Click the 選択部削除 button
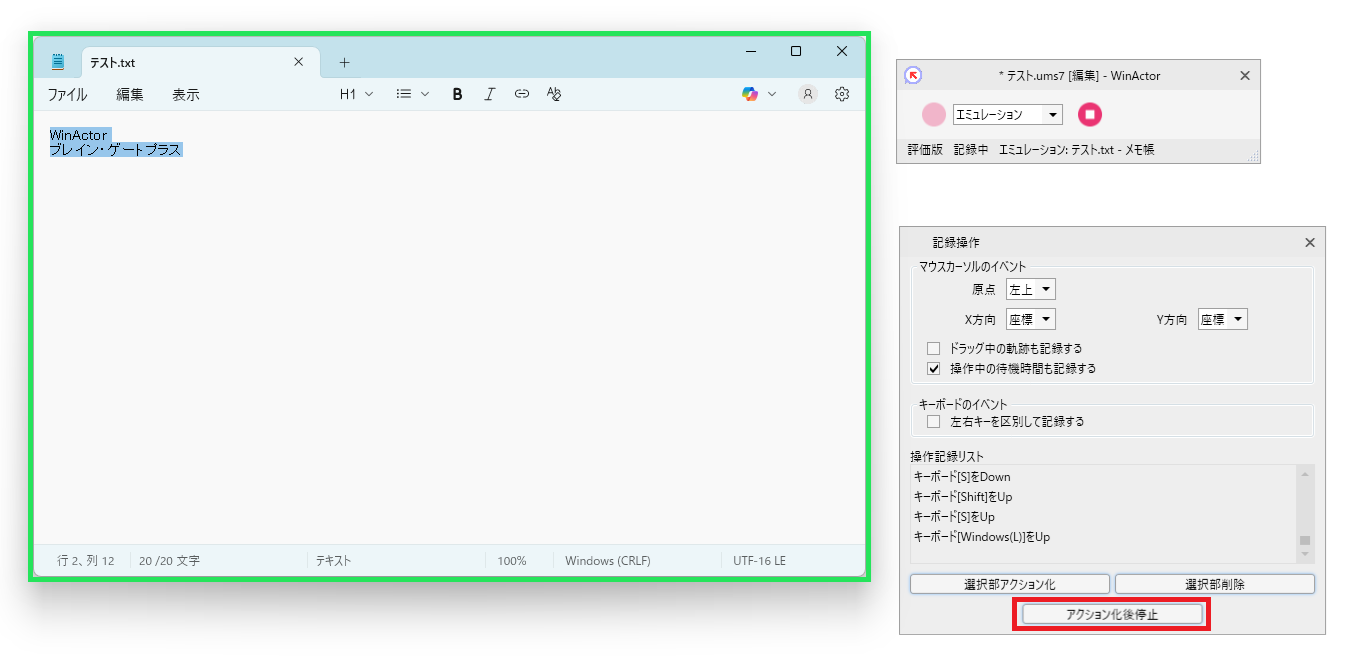Image resolution: width=1356 pixels, height=672 pixels. click(x=1215, y=584)
